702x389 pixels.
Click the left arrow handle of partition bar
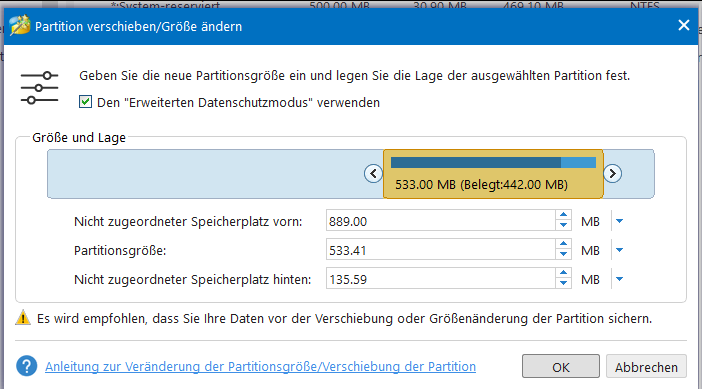pyautogui.click(x=373, y=173)
